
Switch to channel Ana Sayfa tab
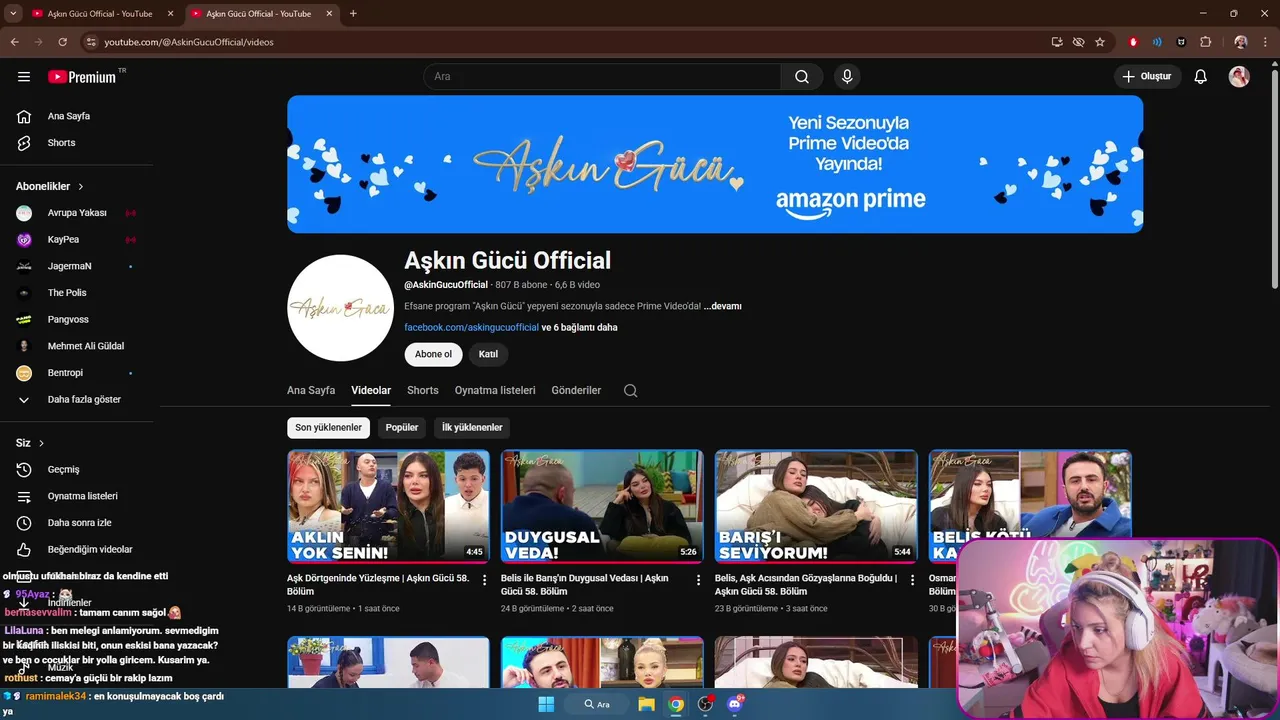[311, 391]
